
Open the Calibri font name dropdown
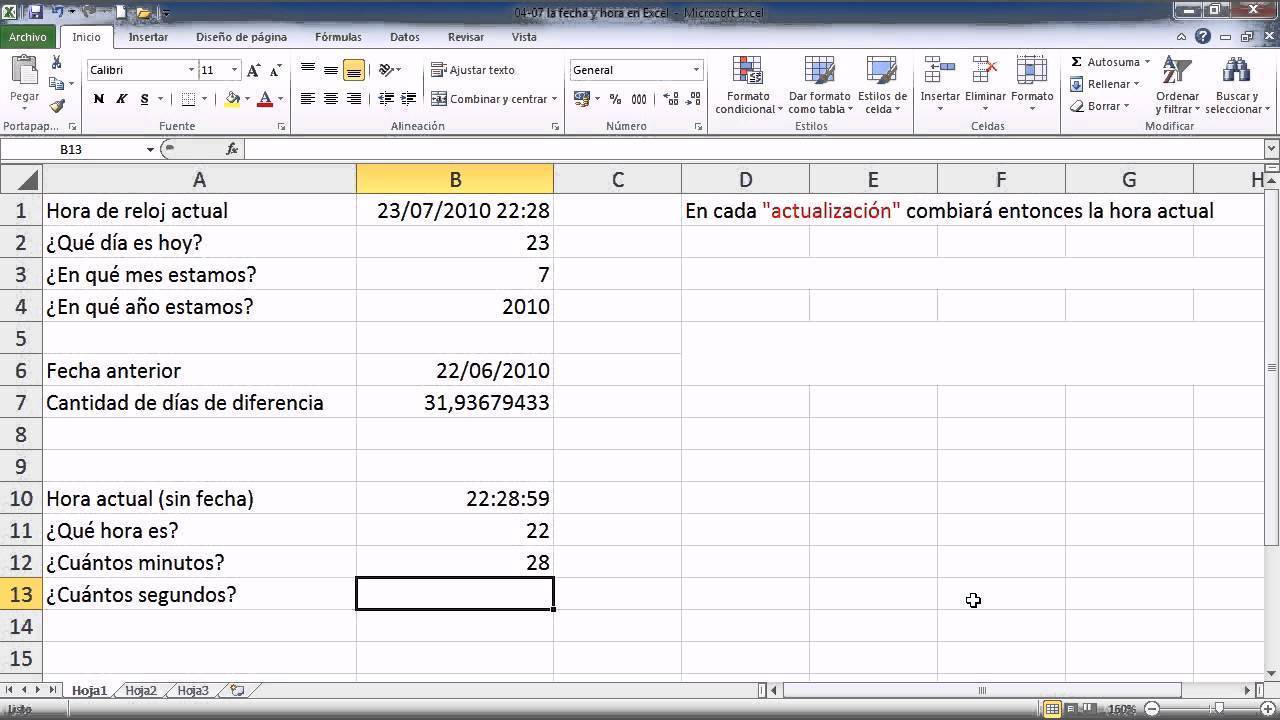pos(191,70)
